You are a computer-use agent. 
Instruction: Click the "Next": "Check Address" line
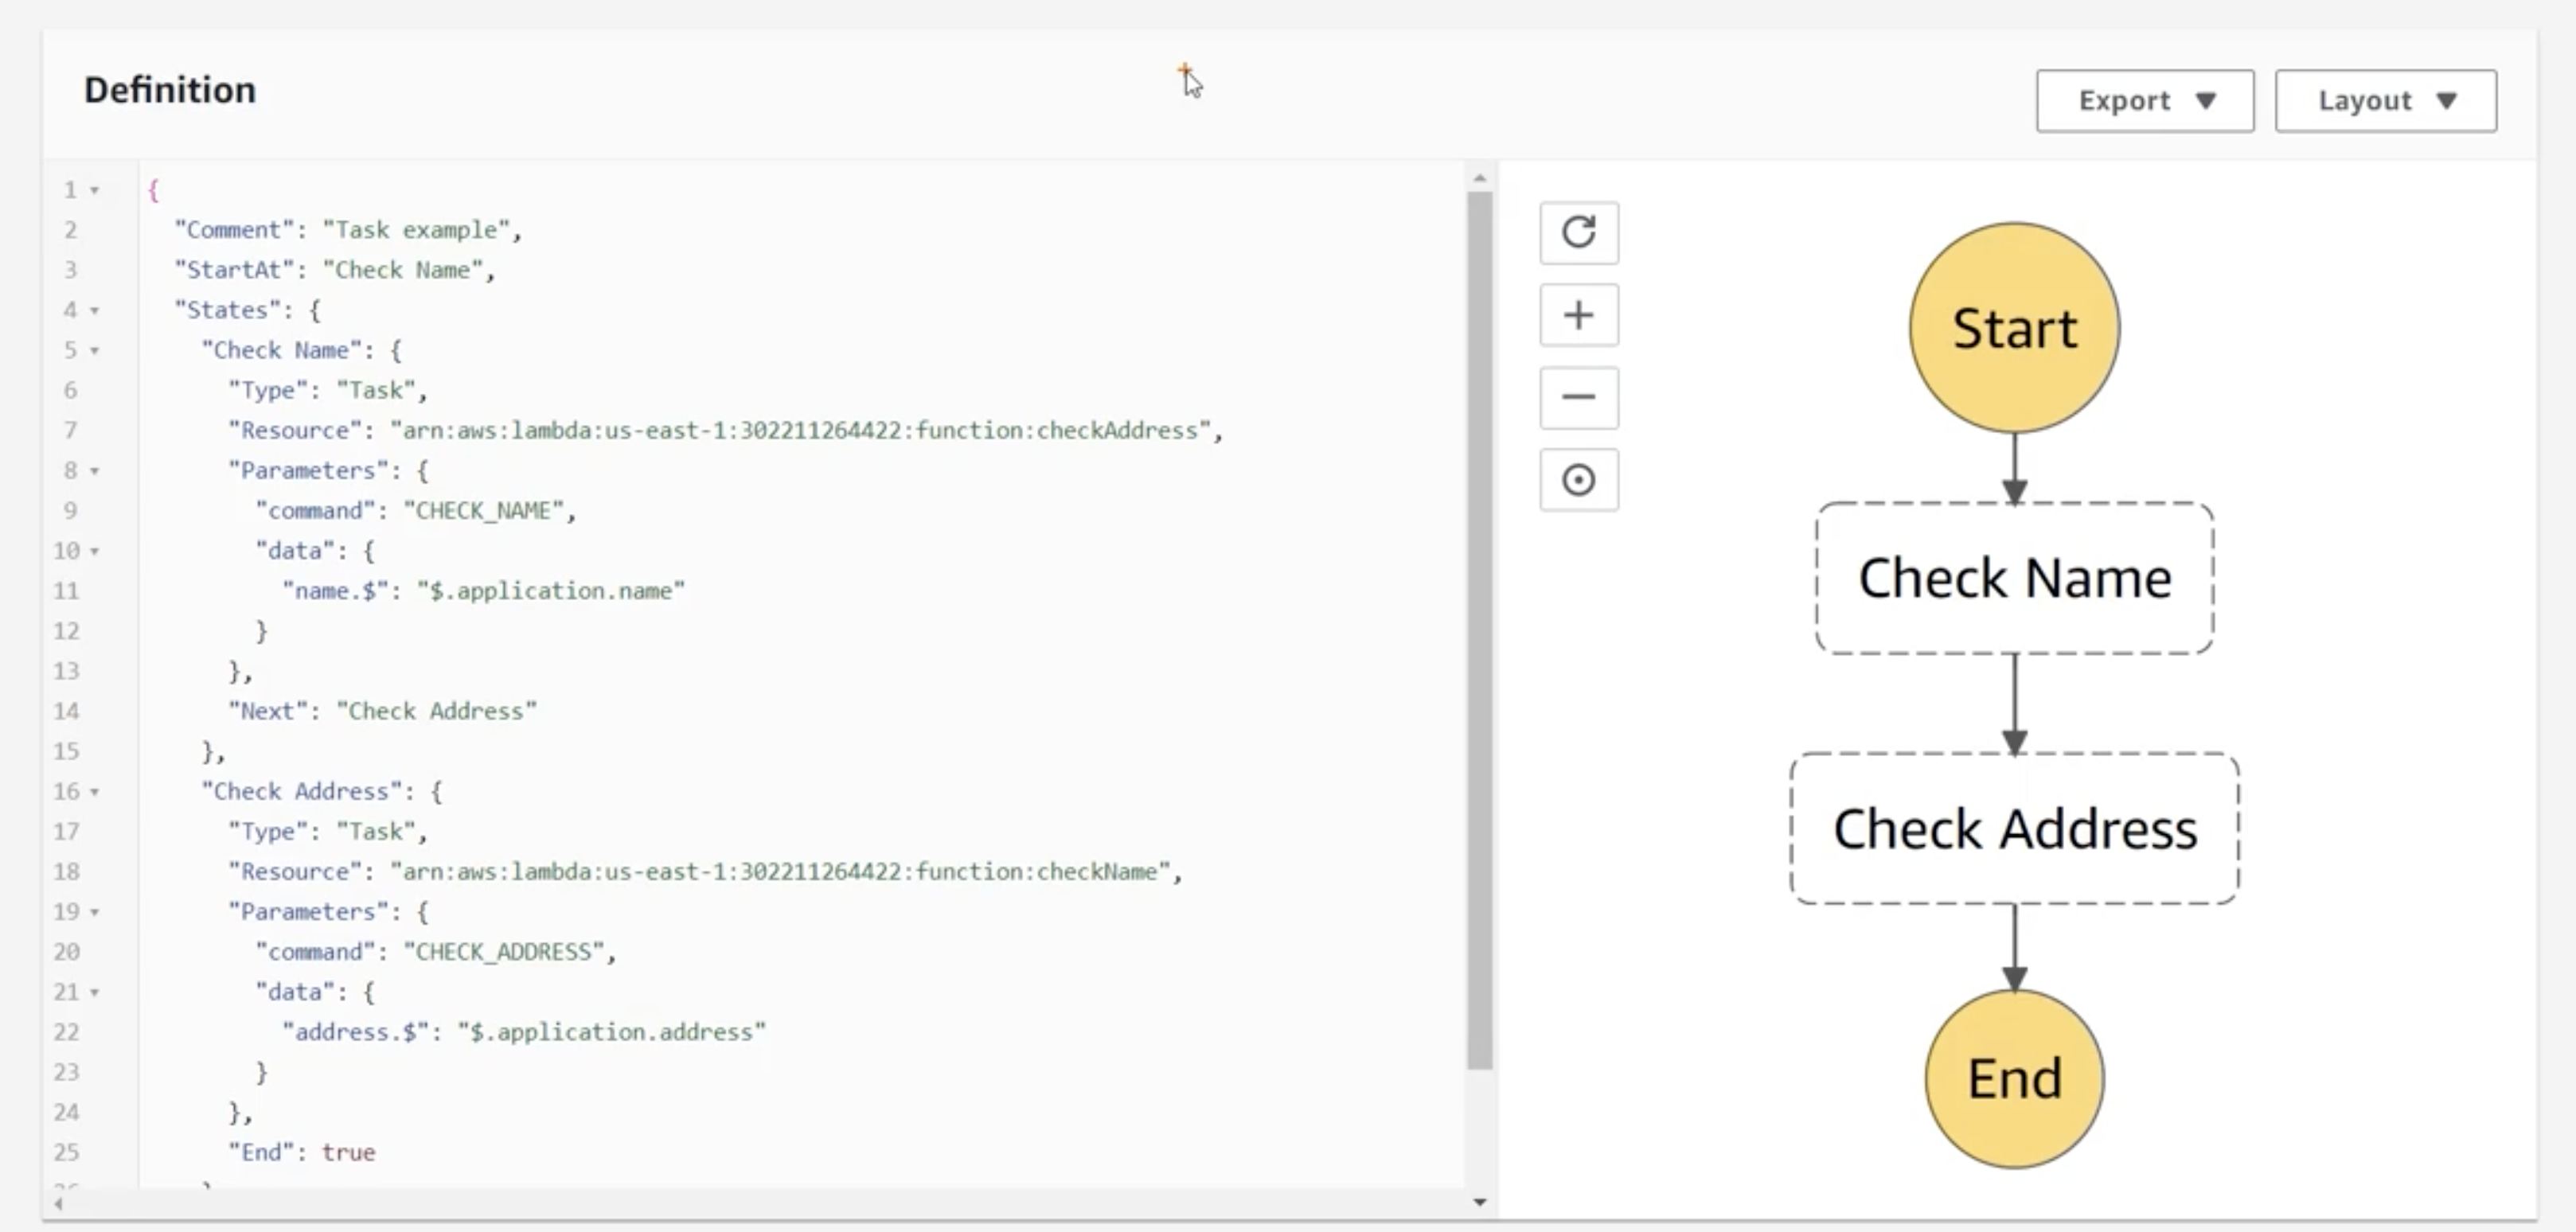pos(382,711)
